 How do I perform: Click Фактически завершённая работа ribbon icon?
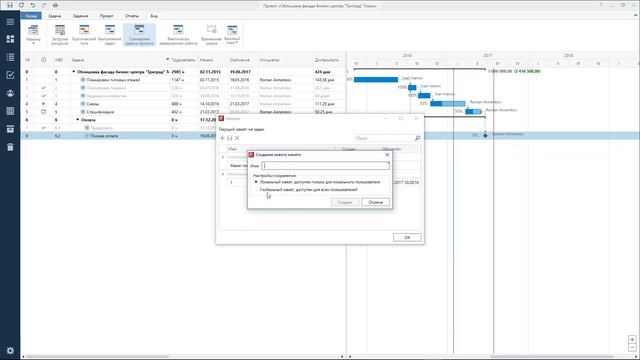click(x=178, y=34)
